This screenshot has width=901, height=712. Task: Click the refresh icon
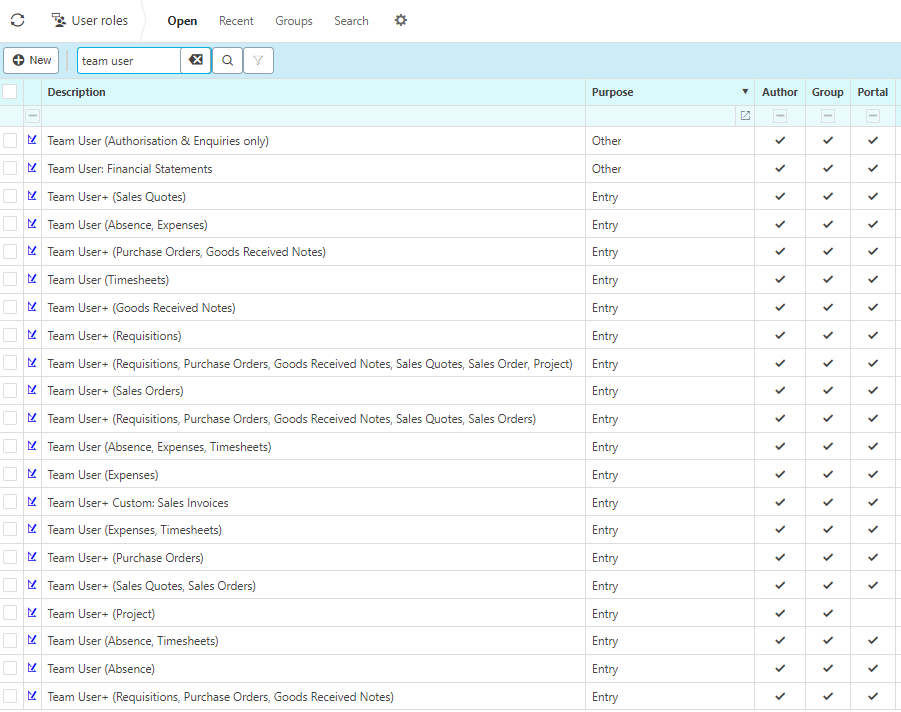[18, 20]
